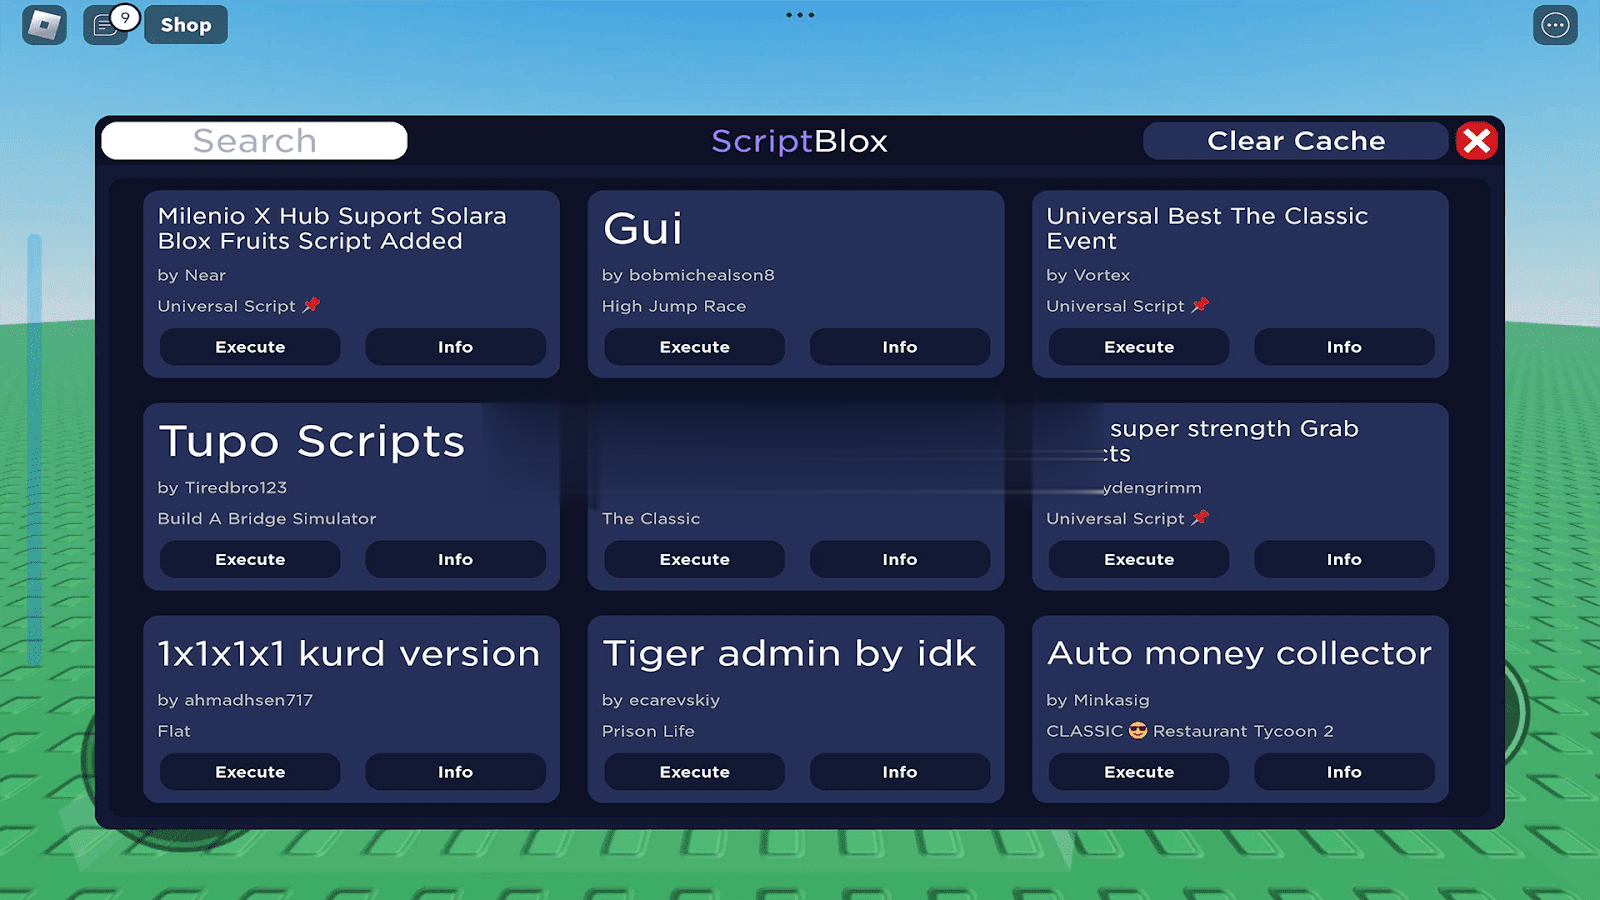Focus the Search input field
The image size is (1600, 900).
pos(254,141)
